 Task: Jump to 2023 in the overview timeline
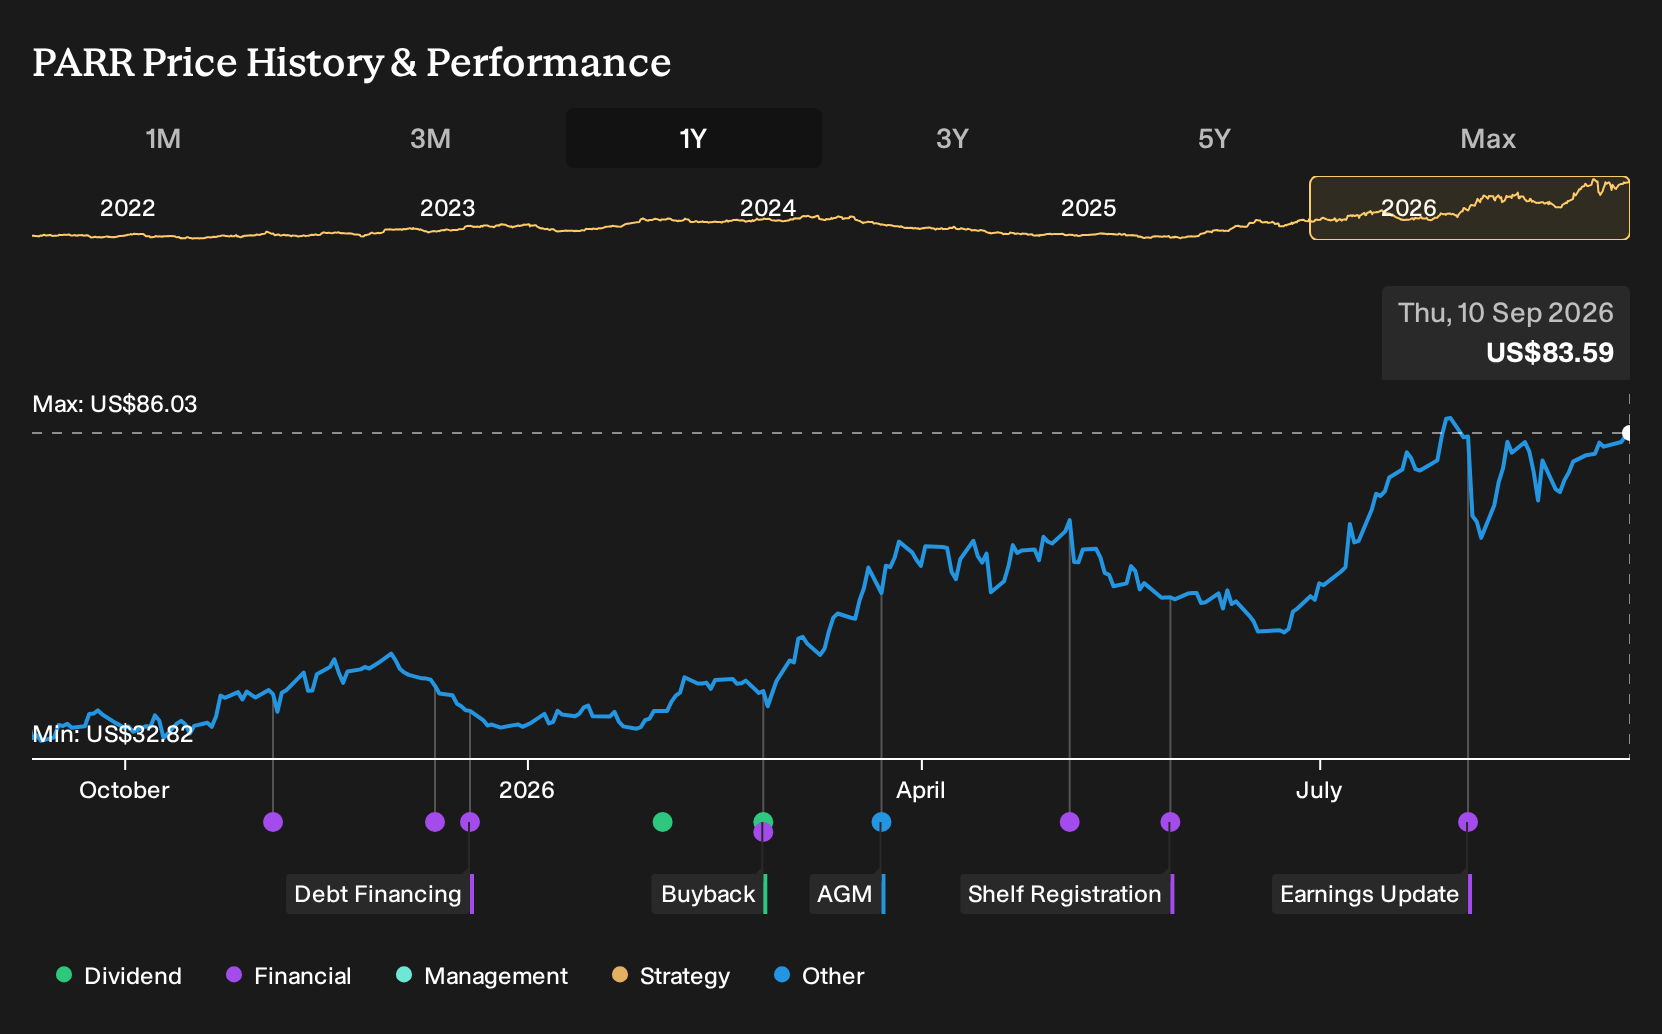(447, 208)
